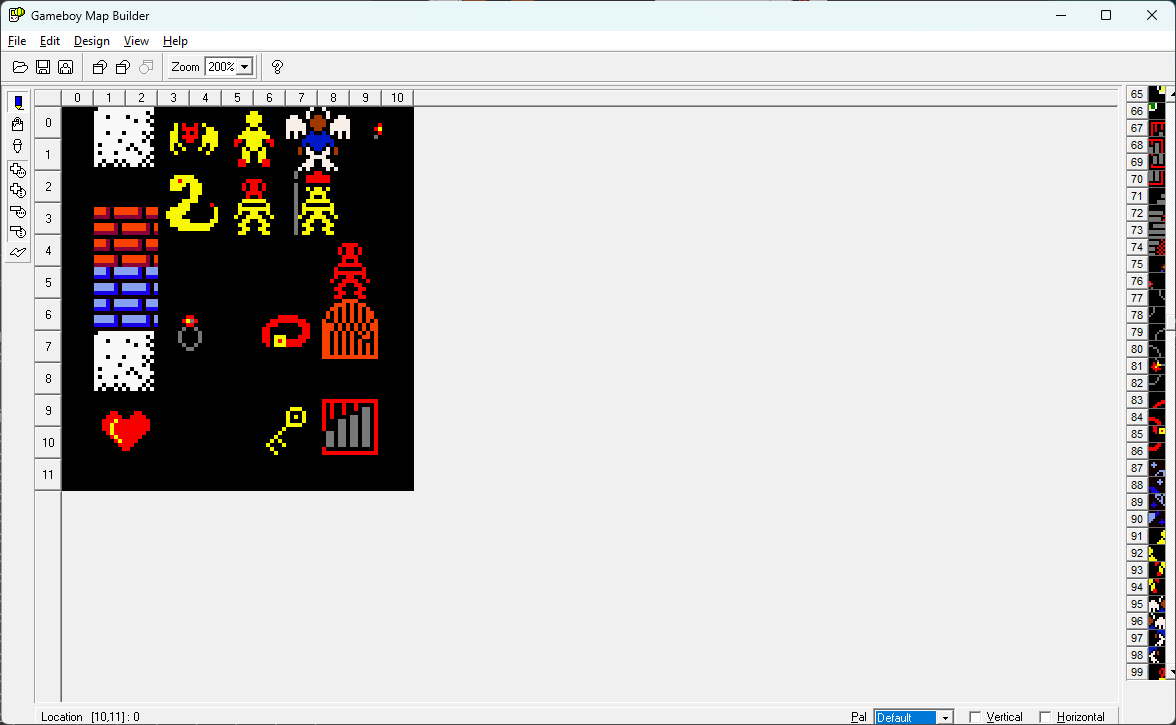Click the Delete column tool, second minus icon

pyautogui.click(x=18, y=232)
